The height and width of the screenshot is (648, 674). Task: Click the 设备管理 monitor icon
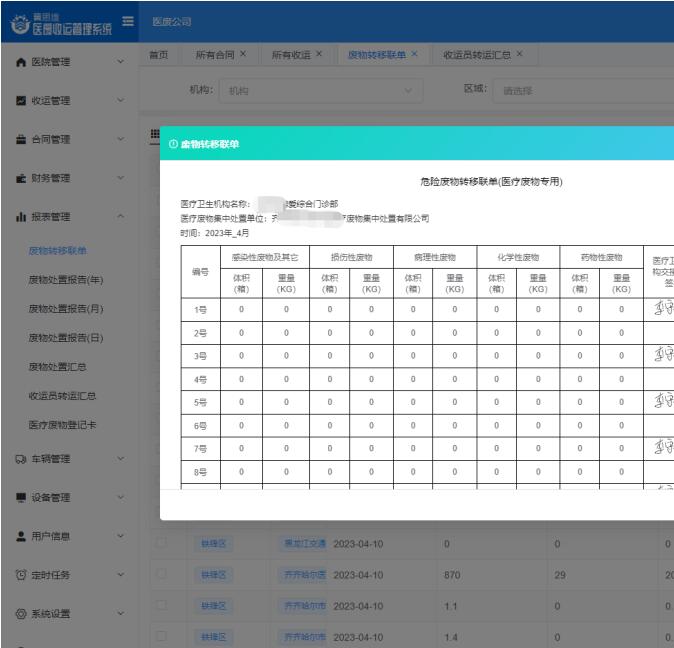point(21,498)
